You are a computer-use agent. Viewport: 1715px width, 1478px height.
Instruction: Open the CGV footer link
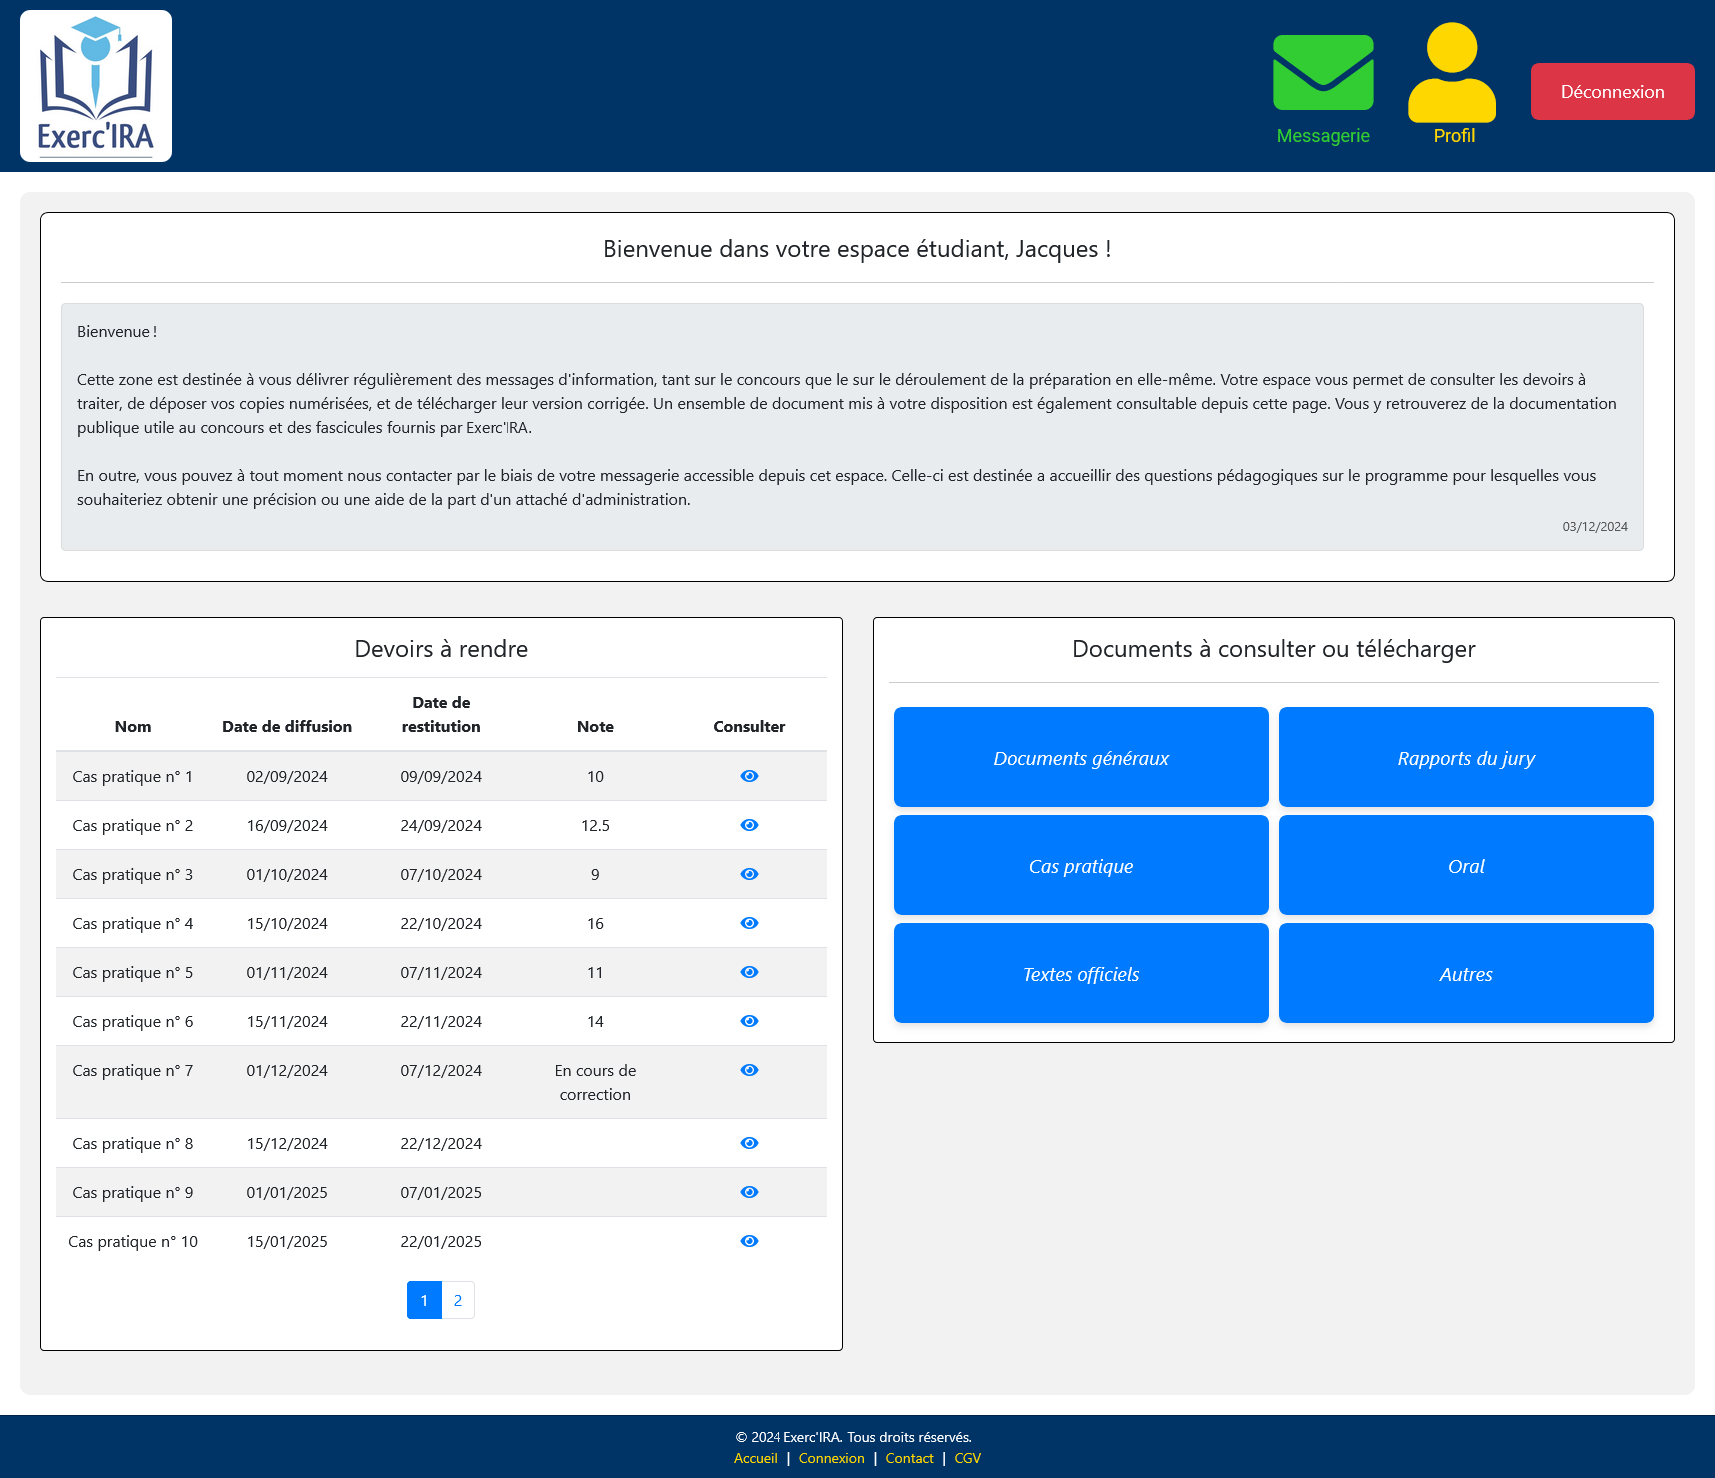[967, 1458]
